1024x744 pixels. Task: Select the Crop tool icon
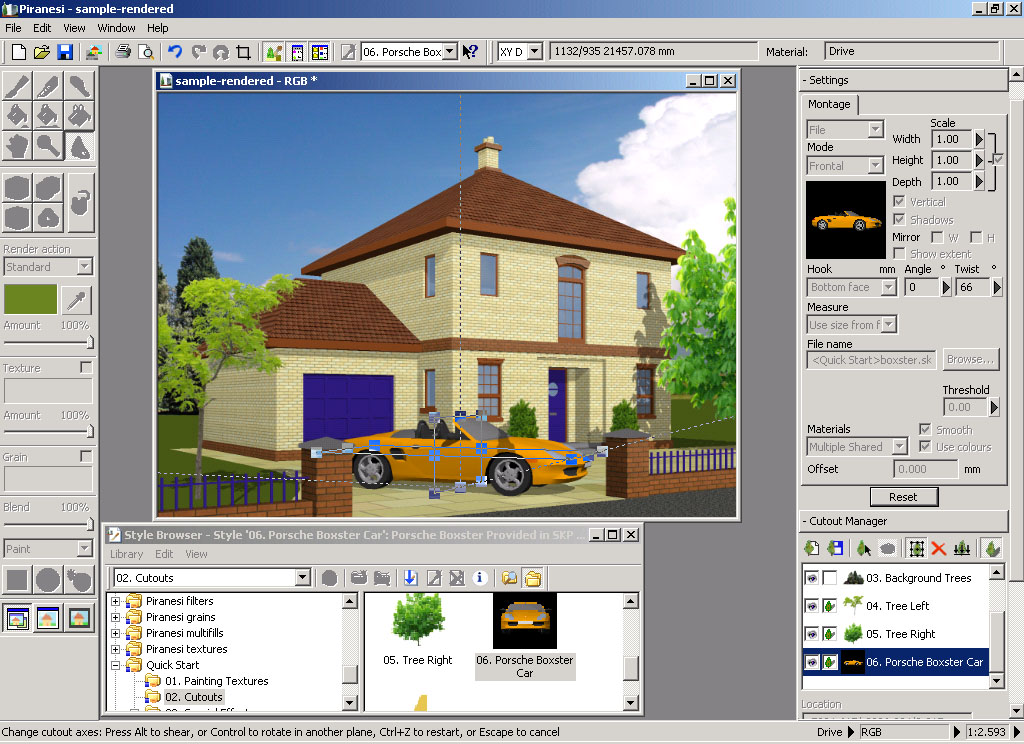[244, 52]
